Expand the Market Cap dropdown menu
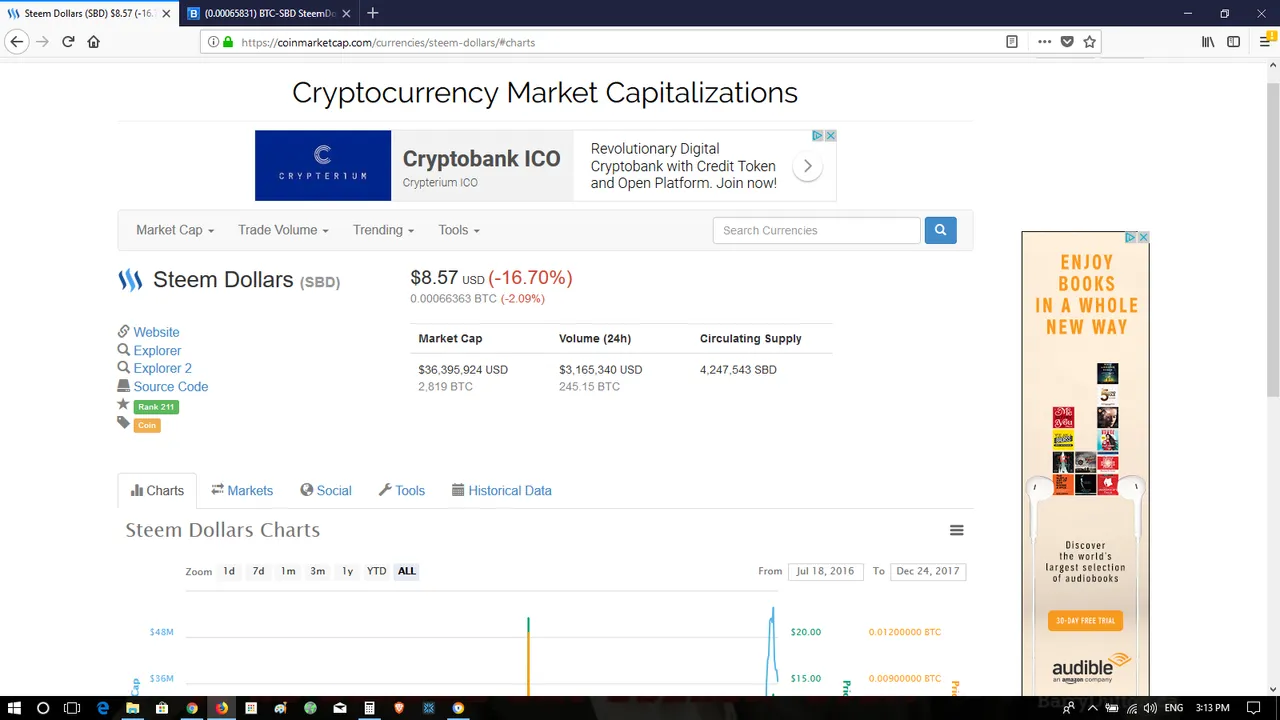The height and width of the screenshot is (720, 1280). coord(175,230)
